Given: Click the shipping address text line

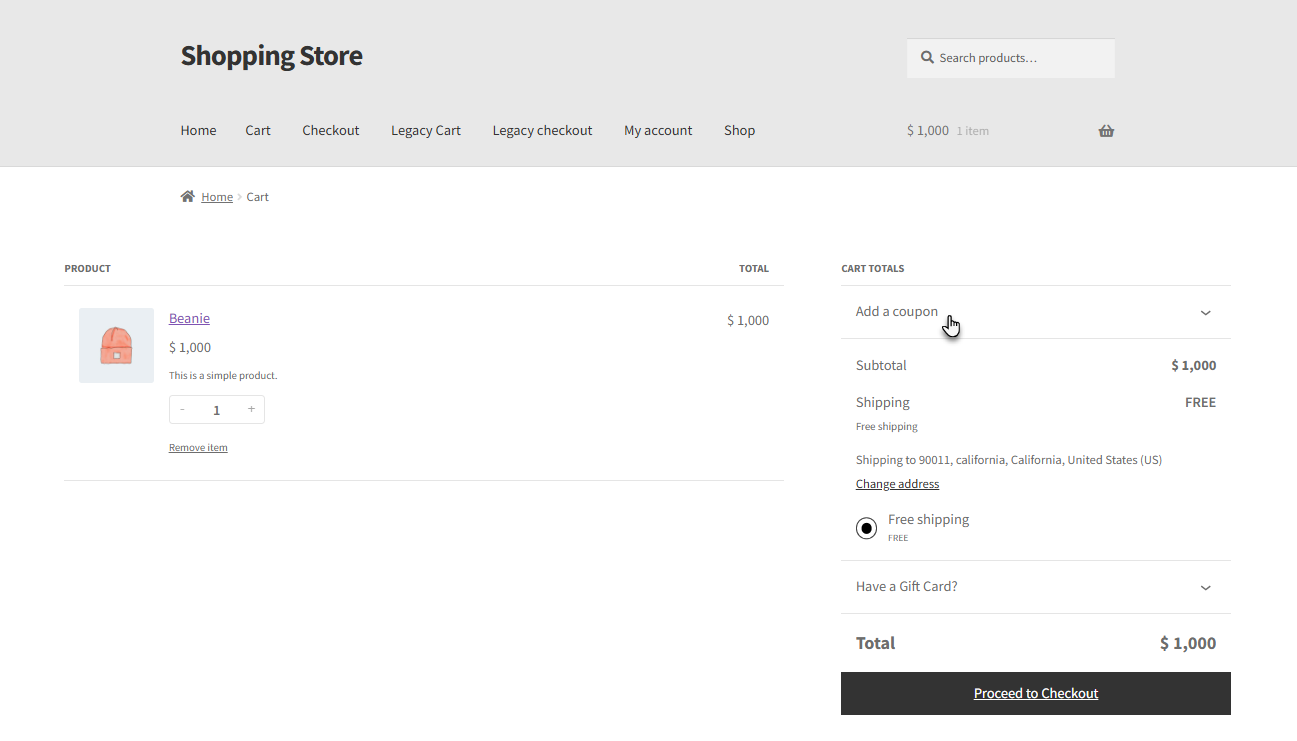Looking at the screenshot, I should (1009, 460).
